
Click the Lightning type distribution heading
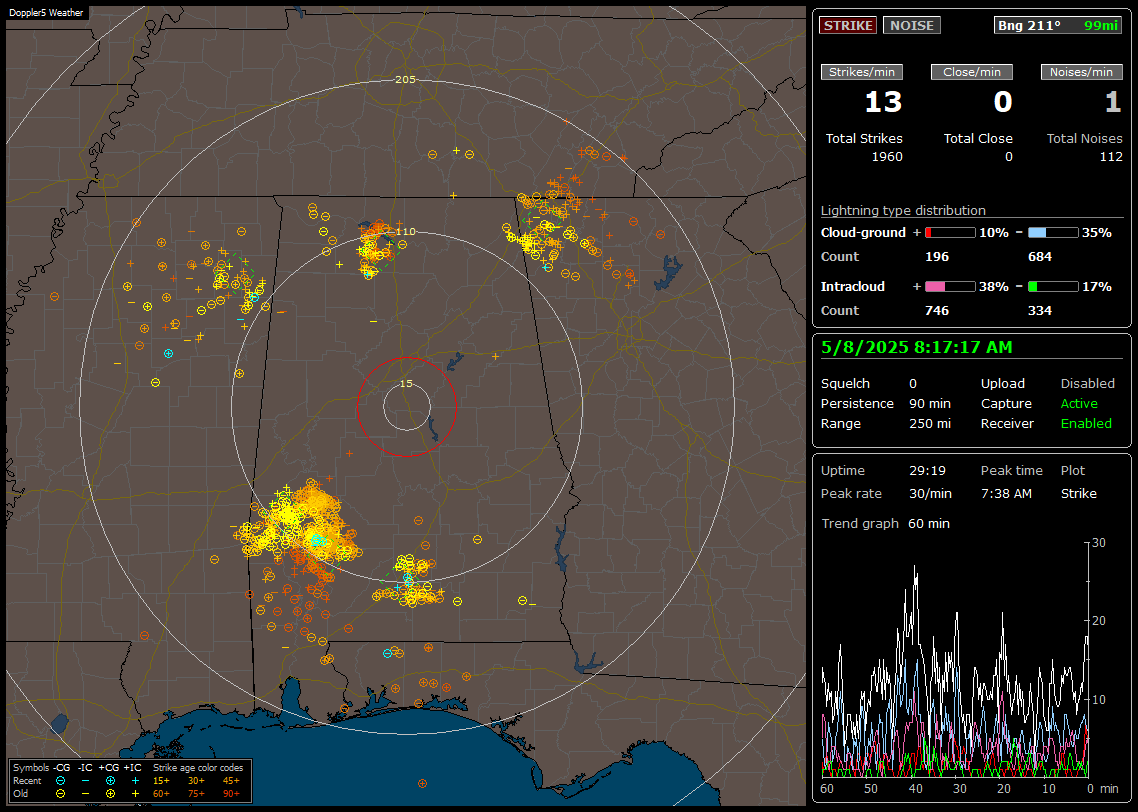[x=903, y=210]
